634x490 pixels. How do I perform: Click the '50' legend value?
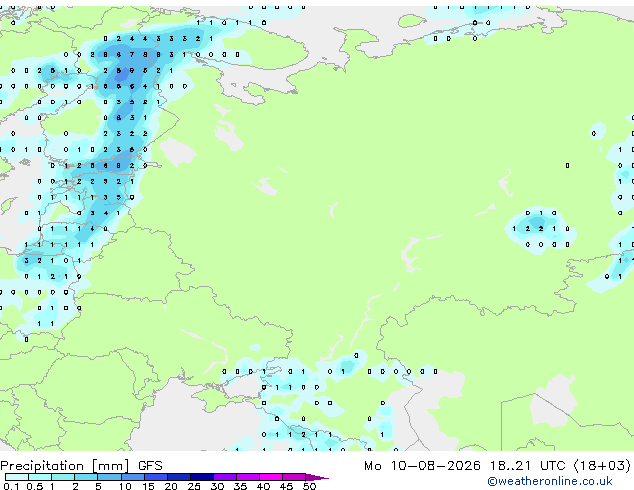coord(309,486)
